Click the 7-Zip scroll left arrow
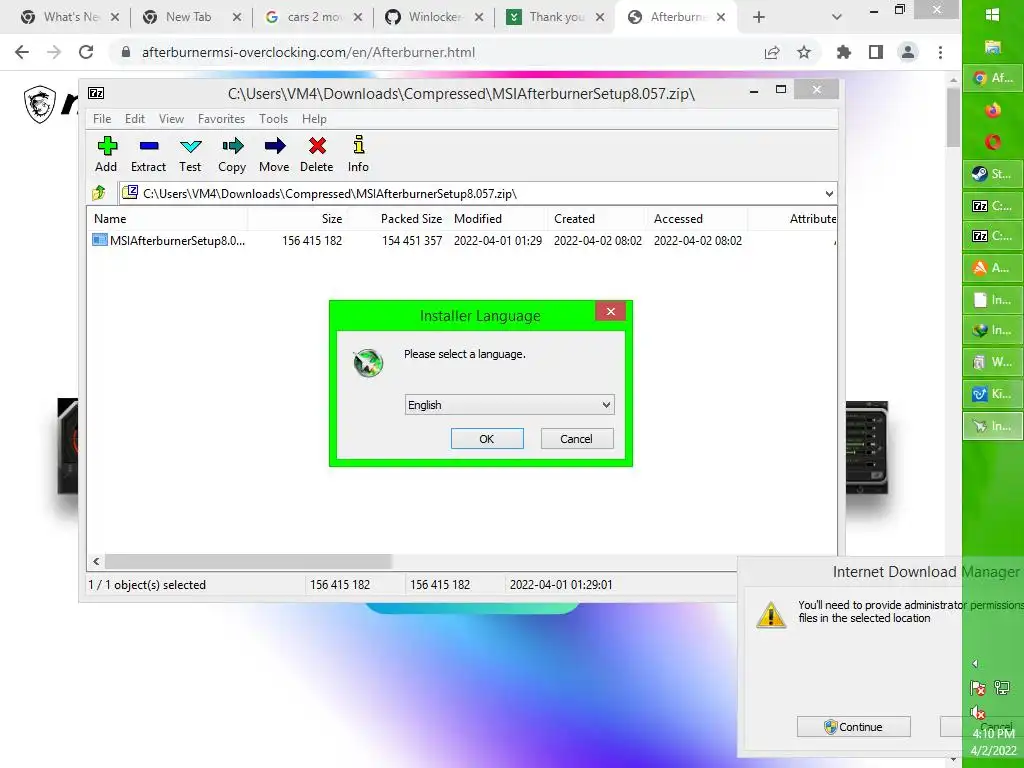1024x768 pixels. [97, 561]
